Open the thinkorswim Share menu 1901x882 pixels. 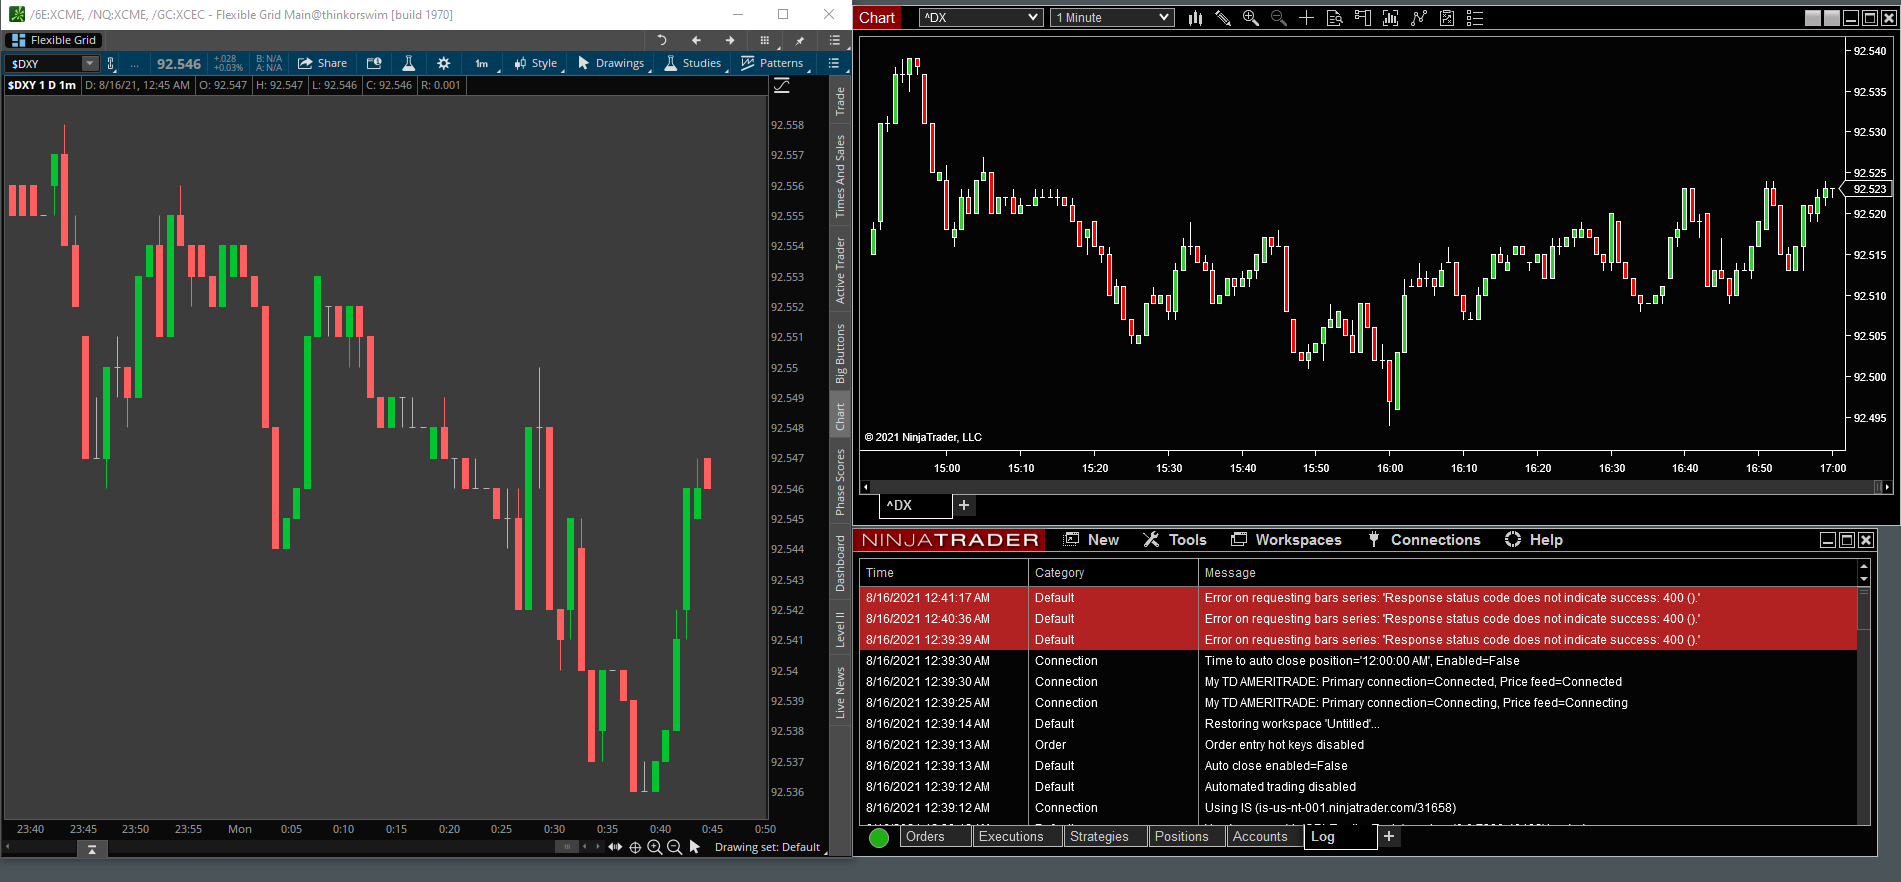click(322, 63)
